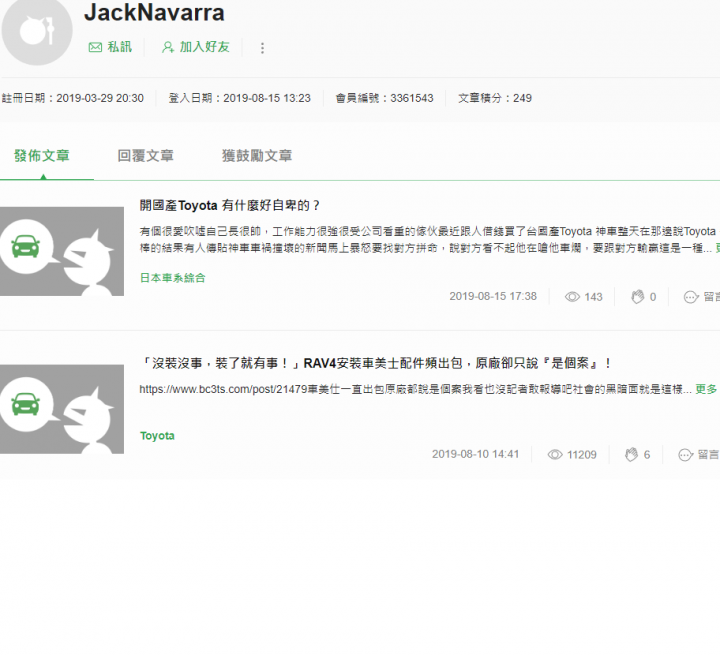Viewport: 720px width, 655px height.
Task: Click the 國產Toyota post excerpt text
Action: tap(429, 239)
